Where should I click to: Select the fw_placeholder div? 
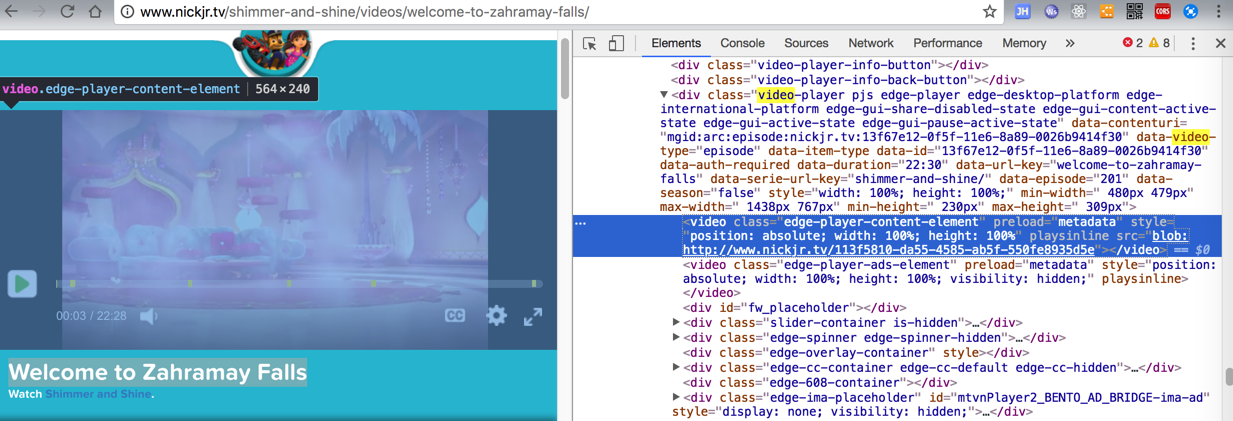[795, 308]
